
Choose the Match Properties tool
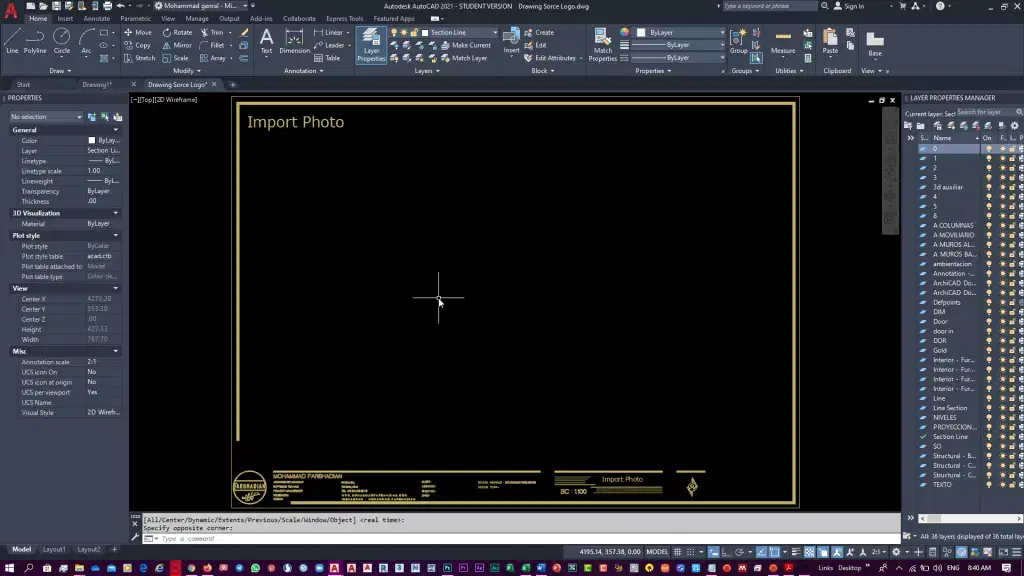tap(603, 42)
